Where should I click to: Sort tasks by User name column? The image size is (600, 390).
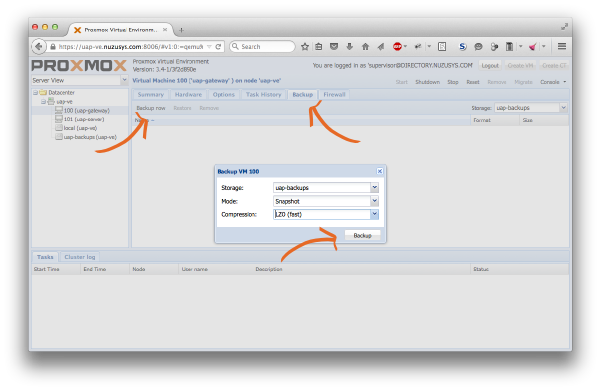(215, 269)
